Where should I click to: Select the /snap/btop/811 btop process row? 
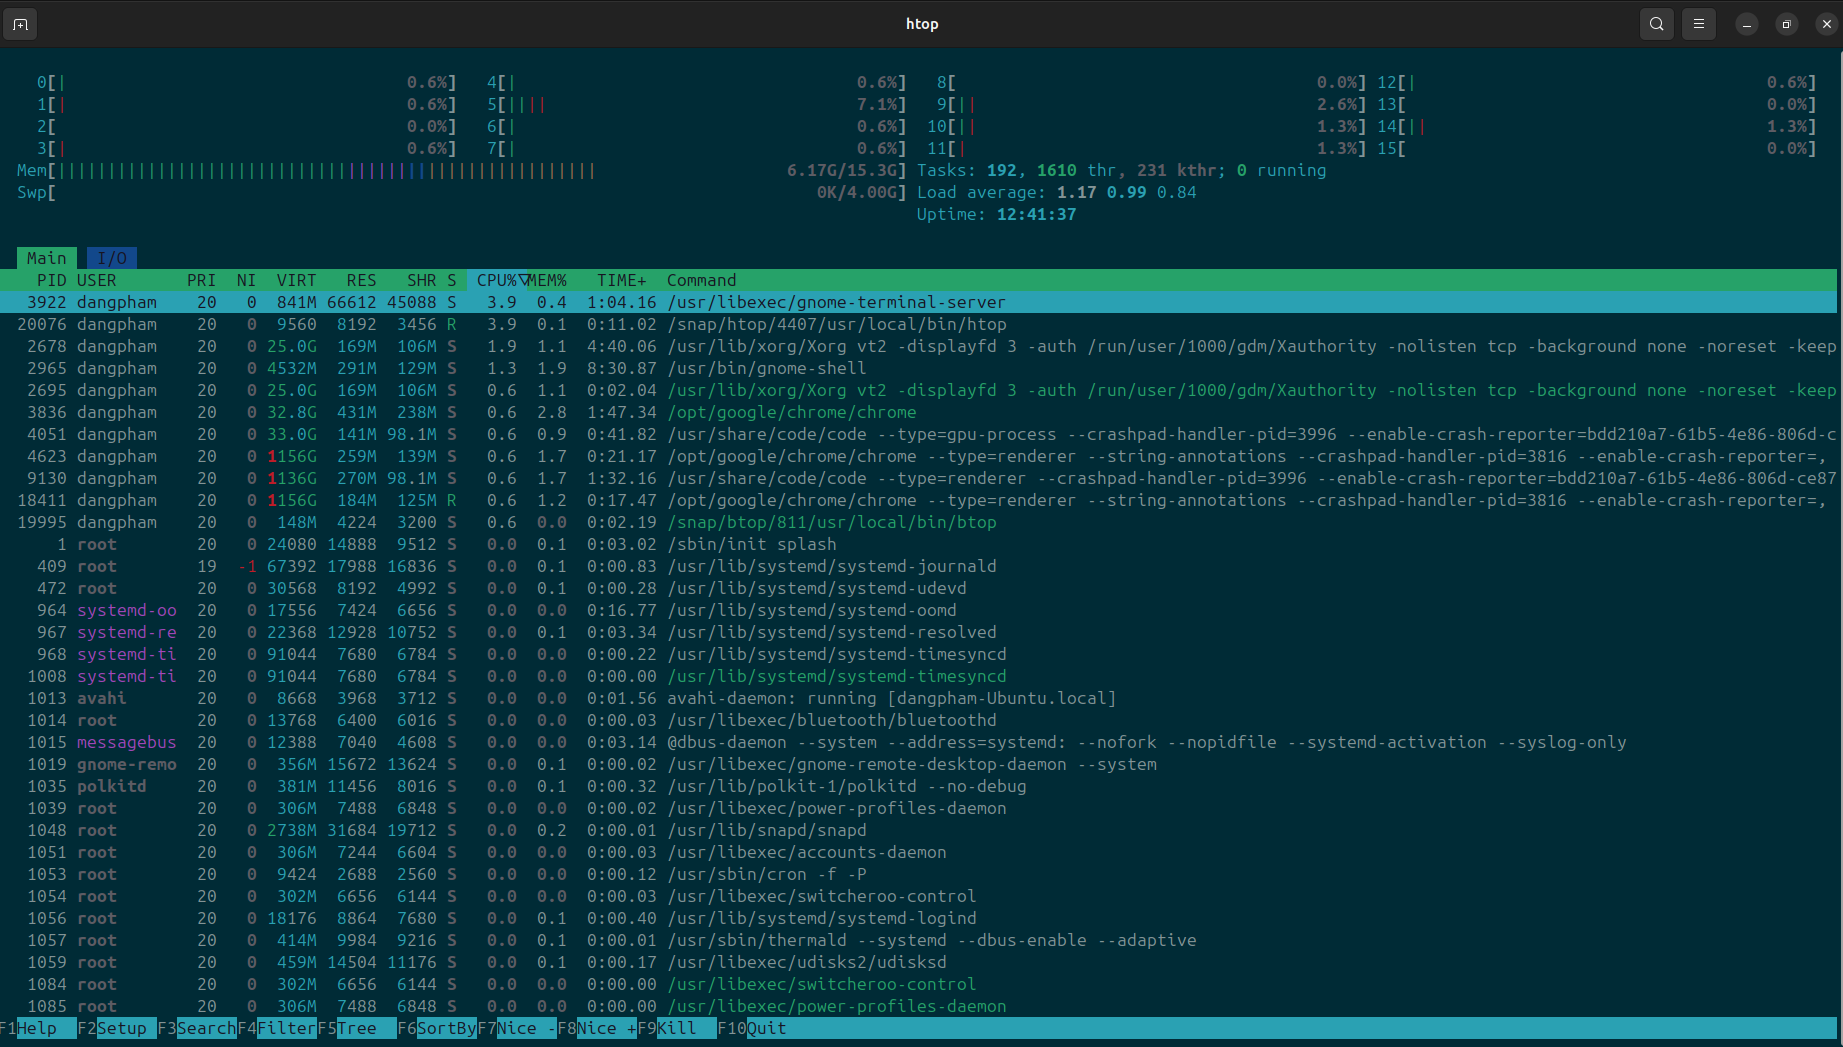click(918, 522)
